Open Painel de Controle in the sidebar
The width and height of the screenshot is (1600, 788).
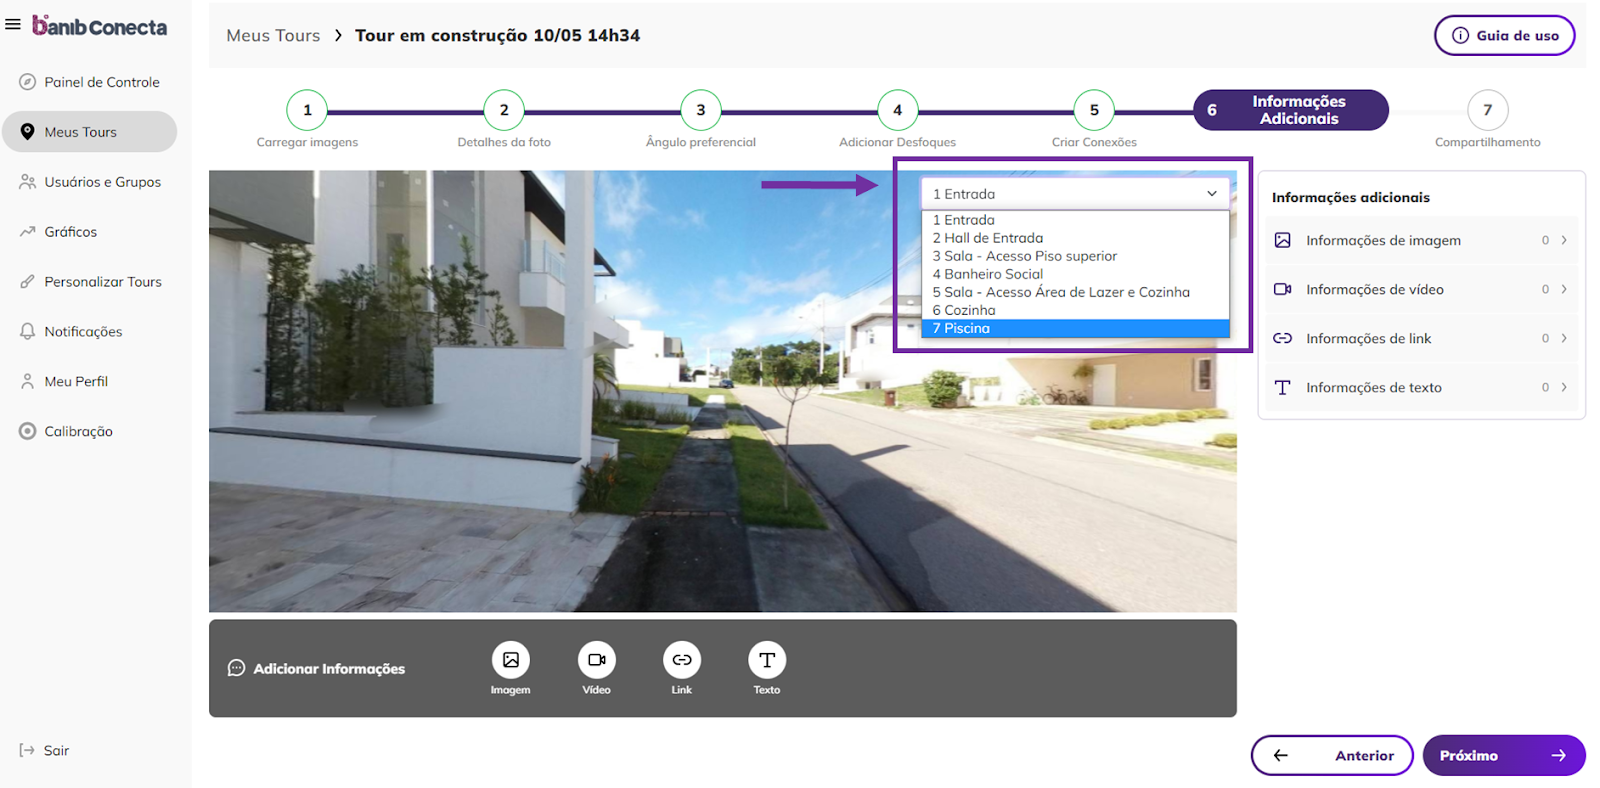click(x=90, y=82)
